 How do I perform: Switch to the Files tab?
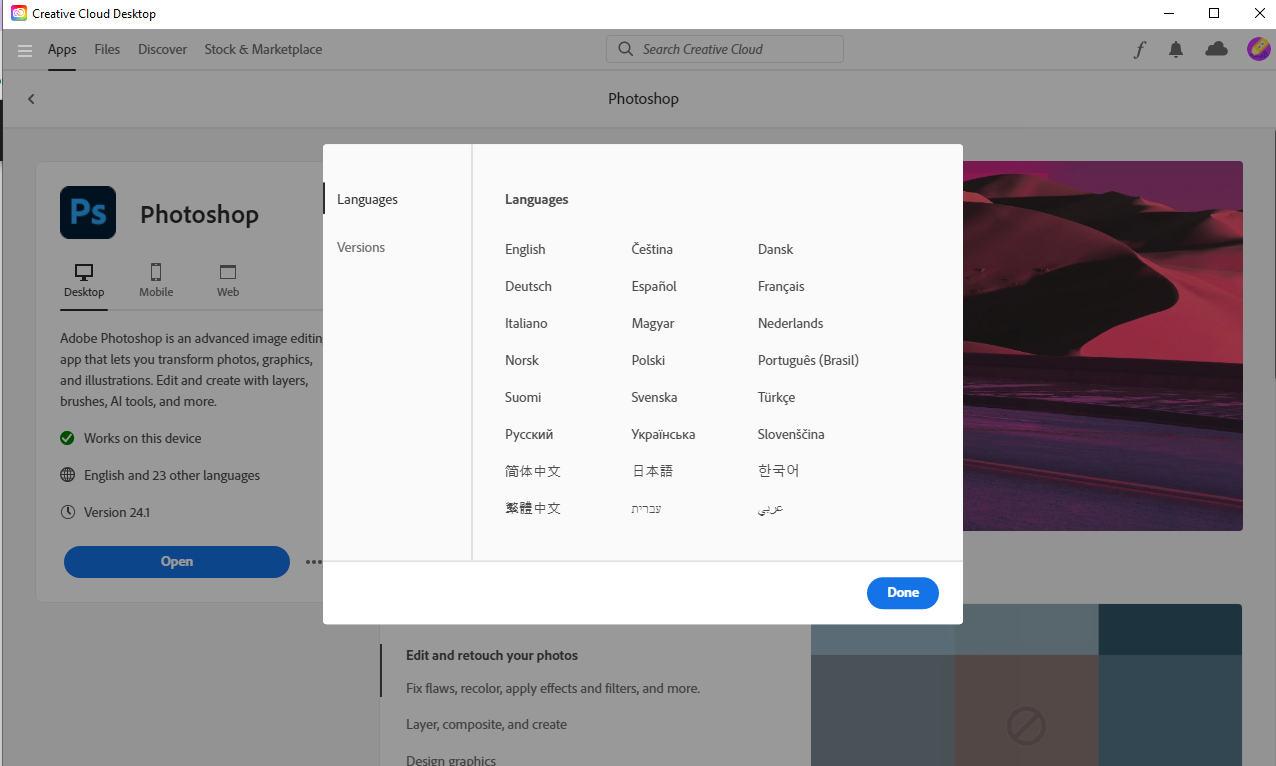(x=107, y=49)
